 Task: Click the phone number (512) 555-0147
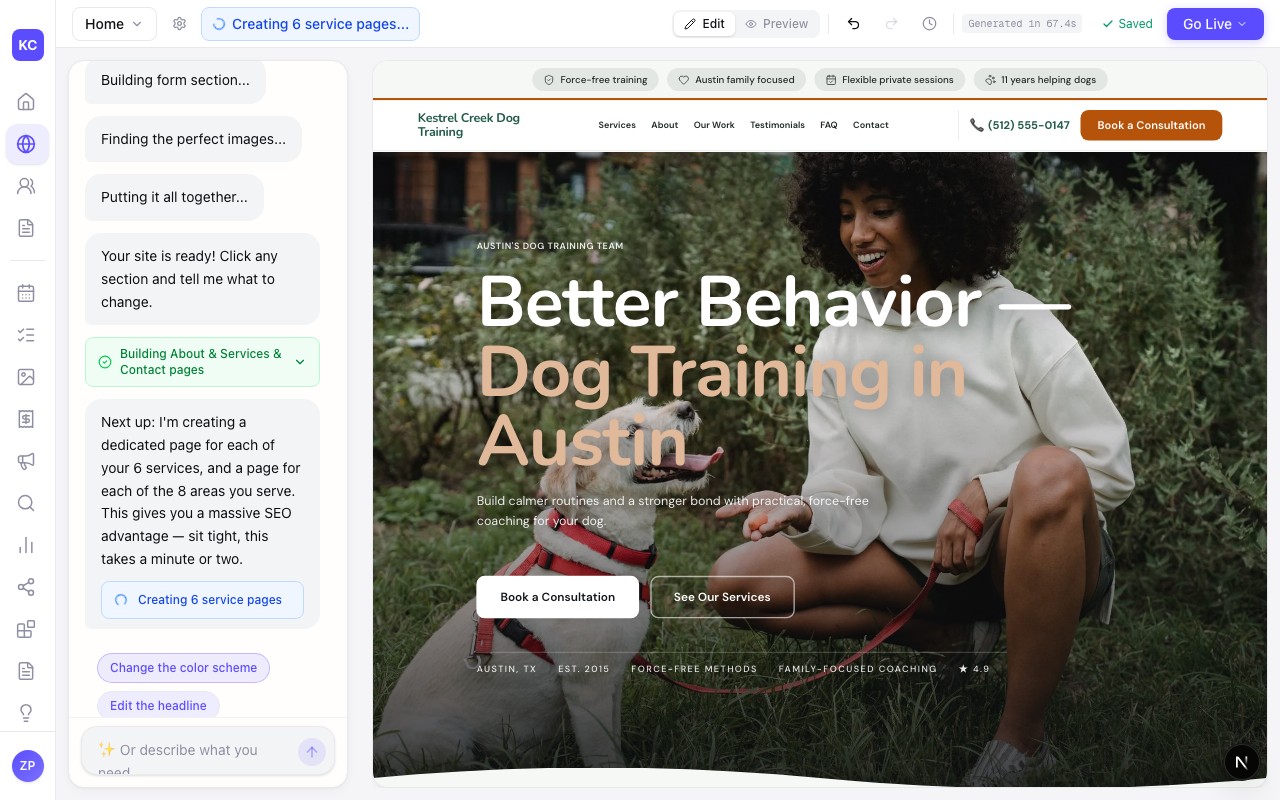[x=1020, y=125]
